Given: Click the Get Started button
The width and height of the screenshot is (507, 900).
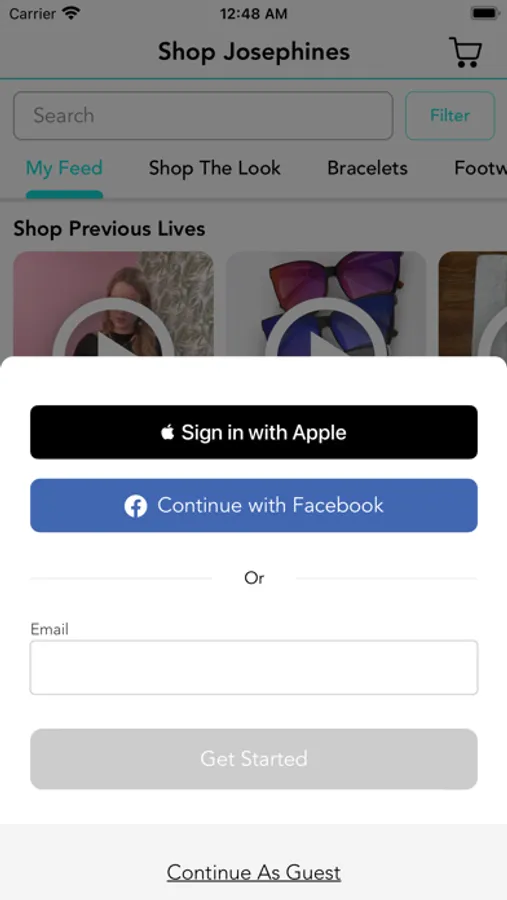Looking at the screenshot, I should click(254, 759).
